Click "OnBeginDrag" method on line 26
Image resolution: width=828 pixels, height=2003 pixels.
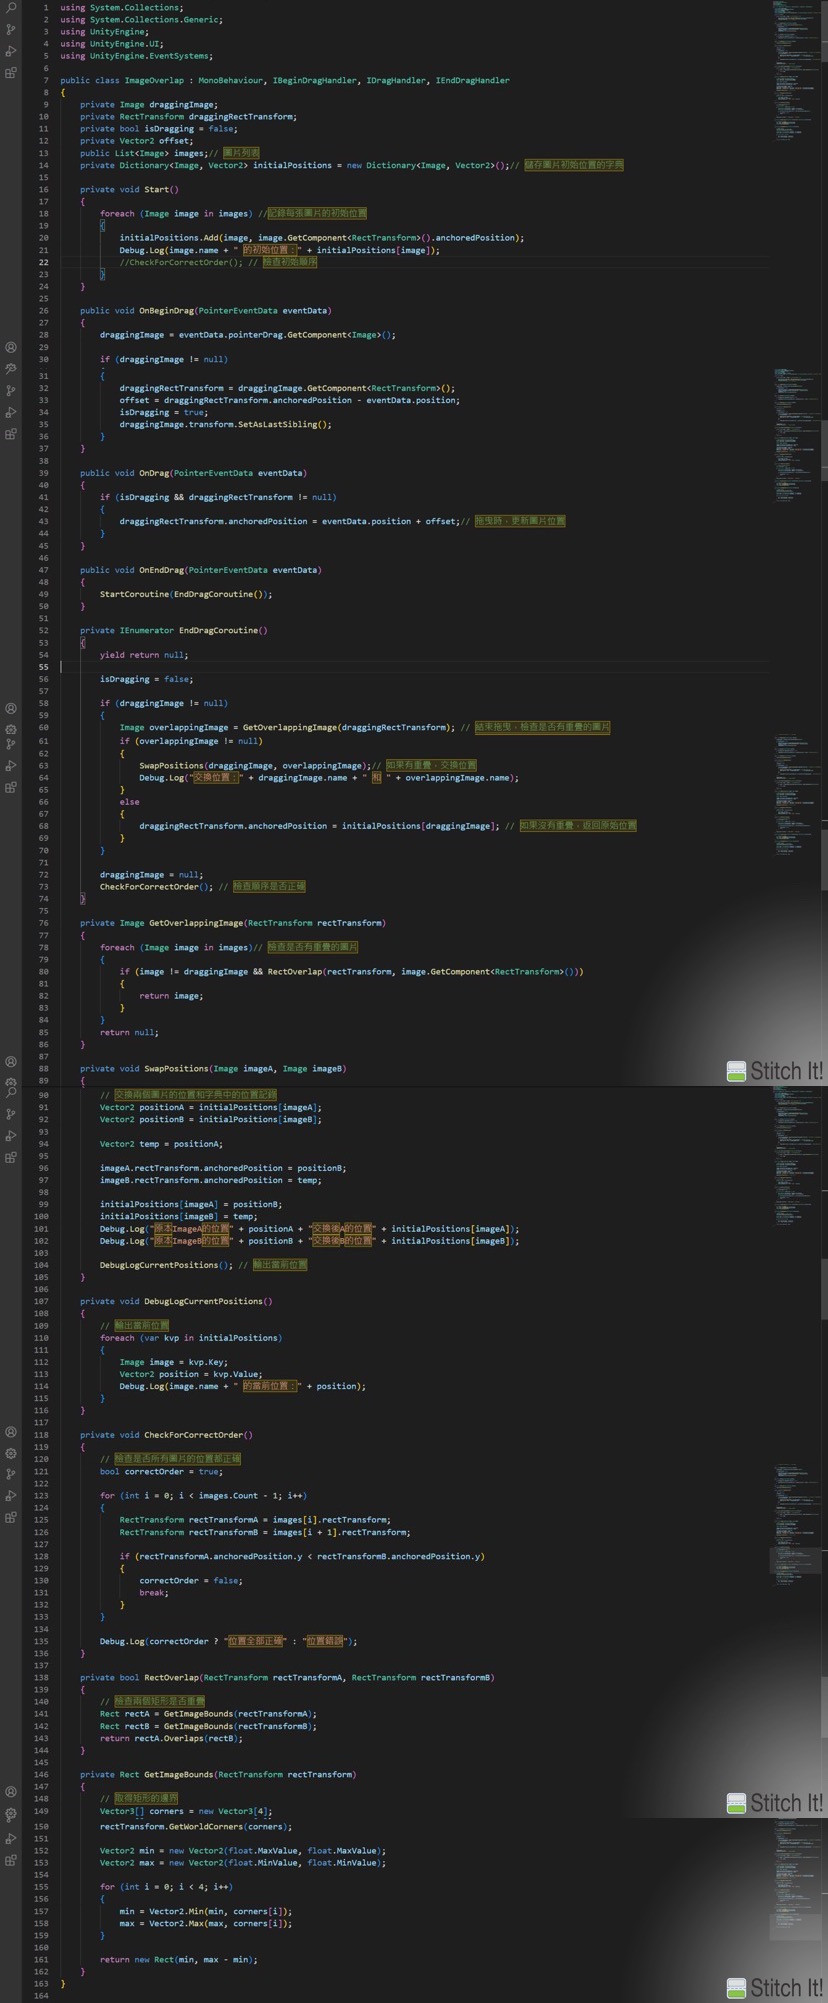click(166, 310)
